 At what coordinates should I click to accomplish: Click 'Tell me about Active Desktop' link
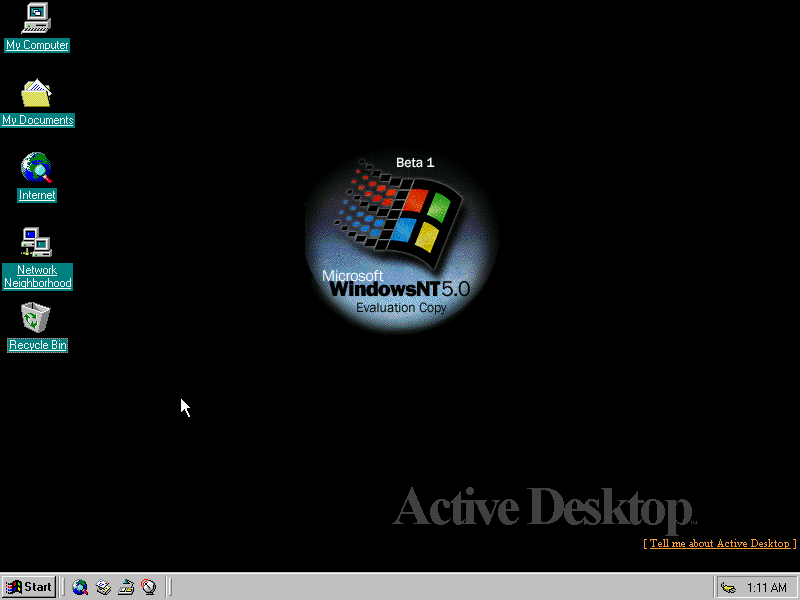pyautogui.click(x=719, y=544)
